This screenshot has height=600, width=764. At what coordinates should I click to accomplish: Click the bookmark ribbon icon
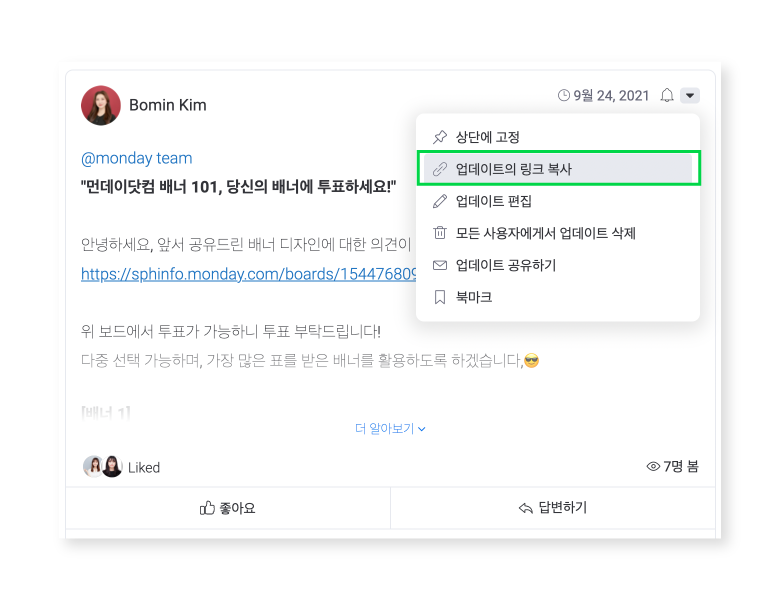[439, 297]
